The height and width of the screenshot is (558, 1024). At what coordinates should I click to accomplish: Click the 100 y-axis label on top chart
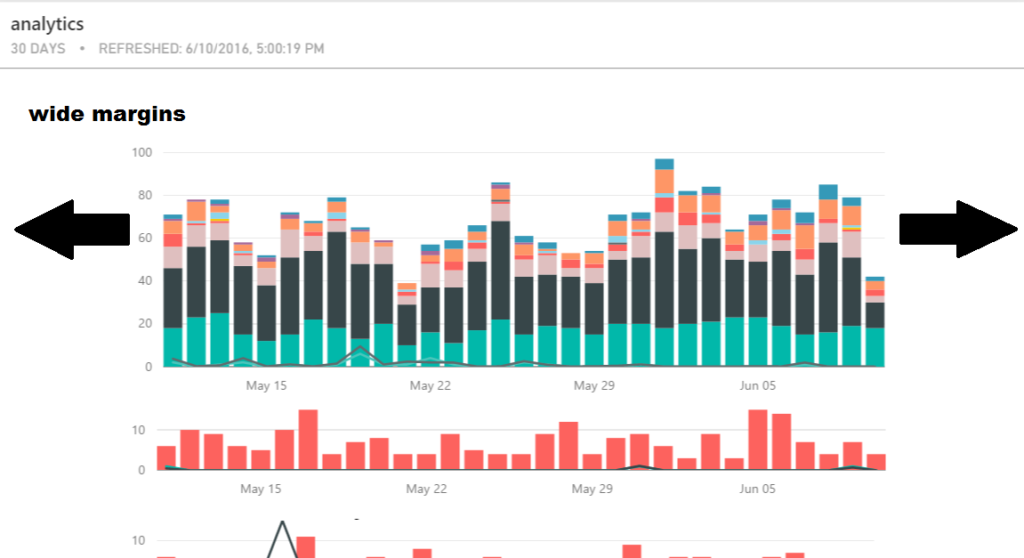[x=141, y=153]
